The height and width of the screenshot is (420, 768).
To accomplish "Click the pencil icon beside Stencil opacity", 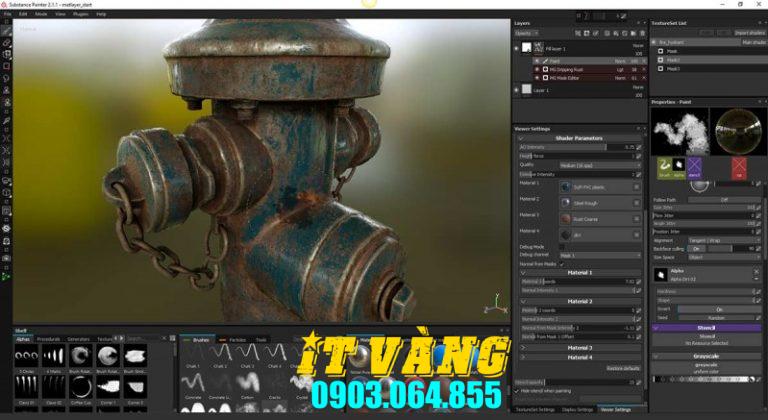I will click(639, 382).
